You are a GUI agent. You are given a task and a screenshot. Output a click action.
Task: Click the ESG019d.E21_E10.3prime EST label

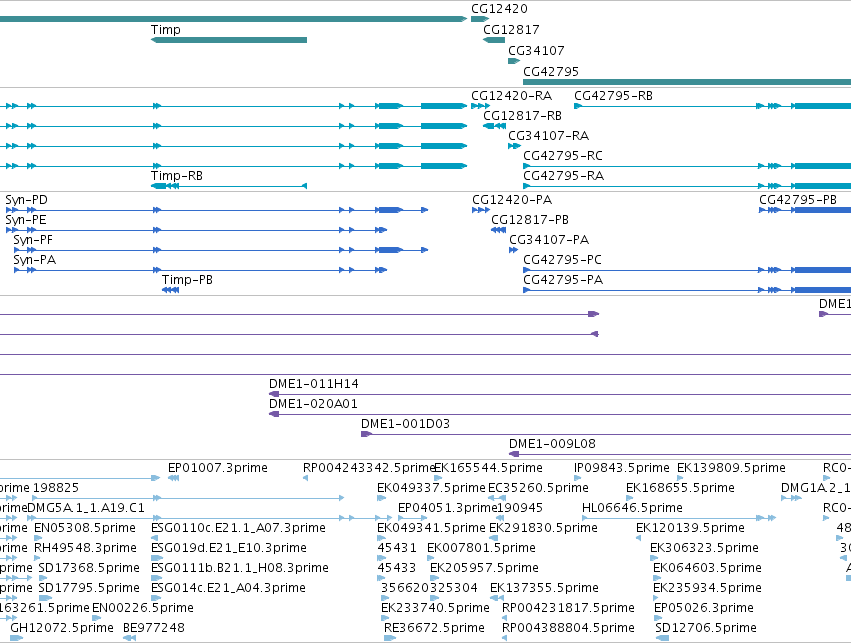(228, 548)
